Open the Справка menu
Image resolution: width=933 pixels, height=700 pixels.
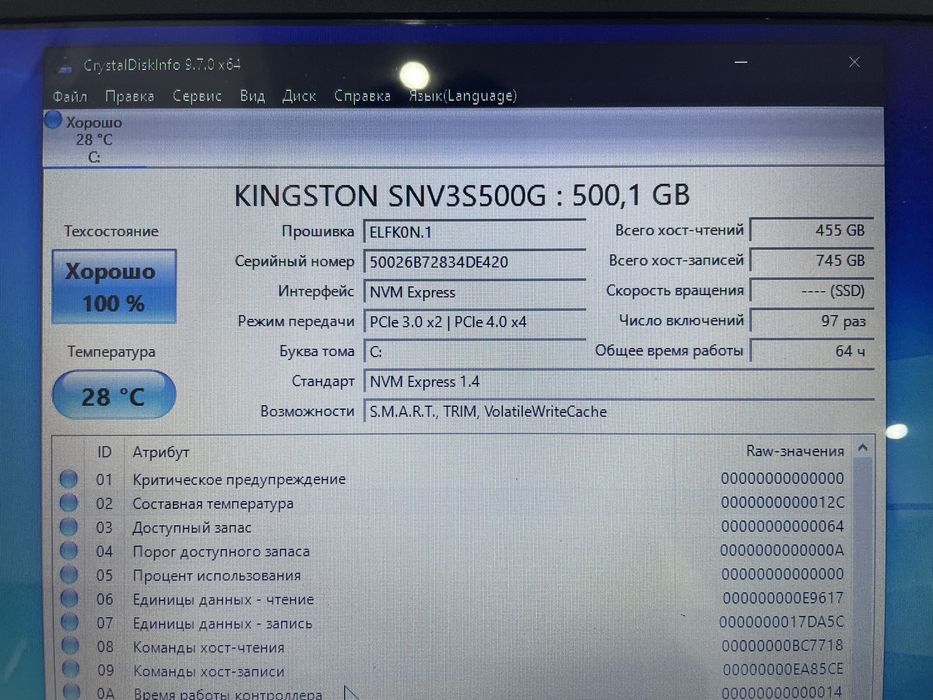(362, 96)
